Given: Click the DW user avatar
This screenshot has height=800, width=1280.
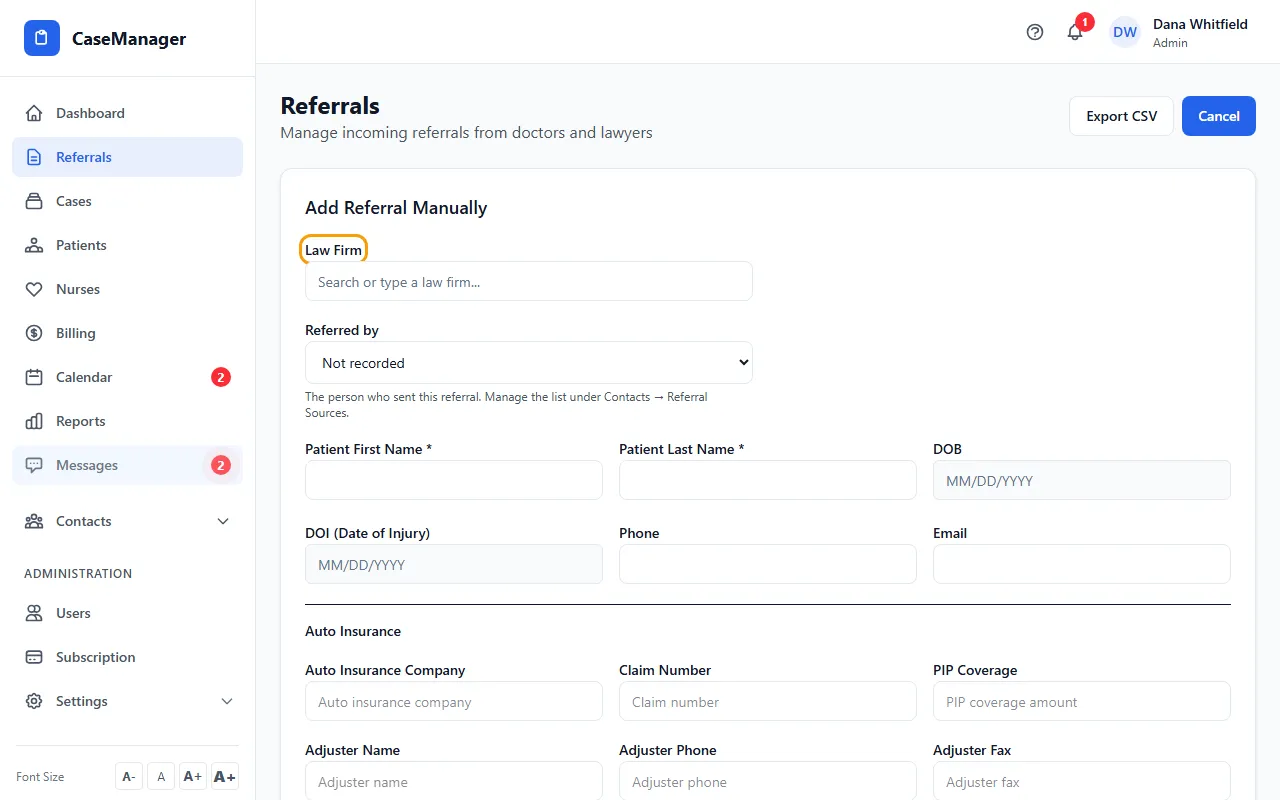Looking at the screenshot, I should coord(1125,32).
